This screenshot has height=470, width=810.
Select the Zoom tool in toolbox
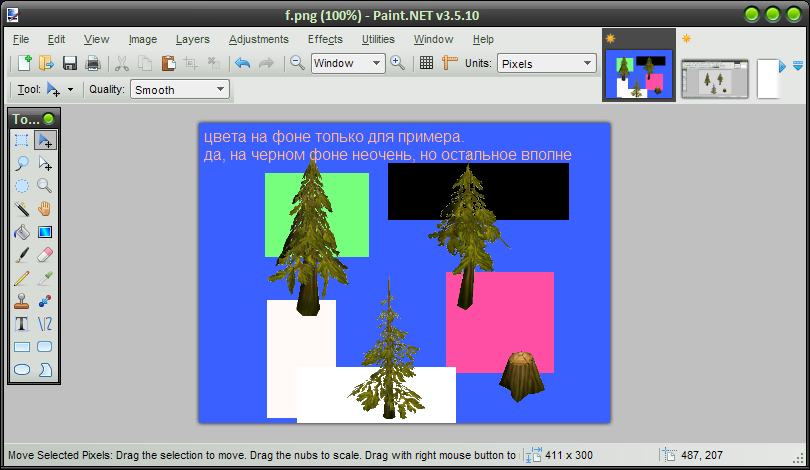(45, 186)
